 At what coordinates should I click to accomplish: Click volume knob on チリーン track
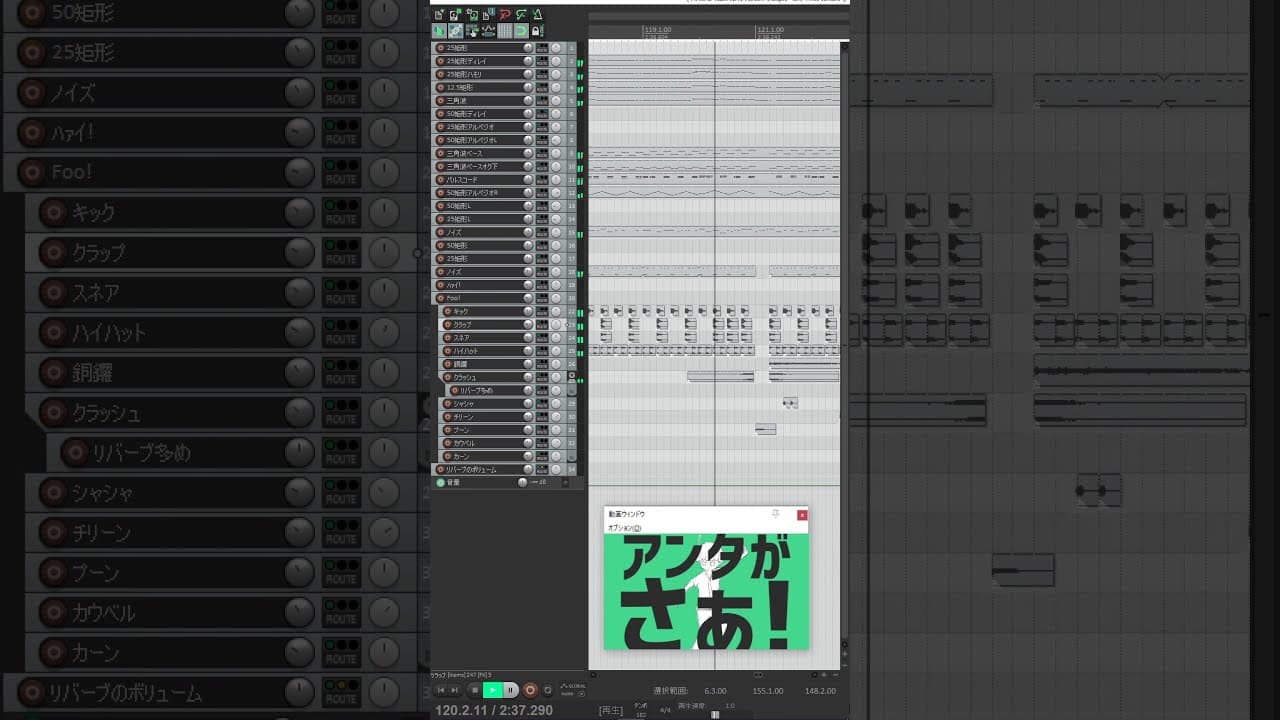click(528, 416)
